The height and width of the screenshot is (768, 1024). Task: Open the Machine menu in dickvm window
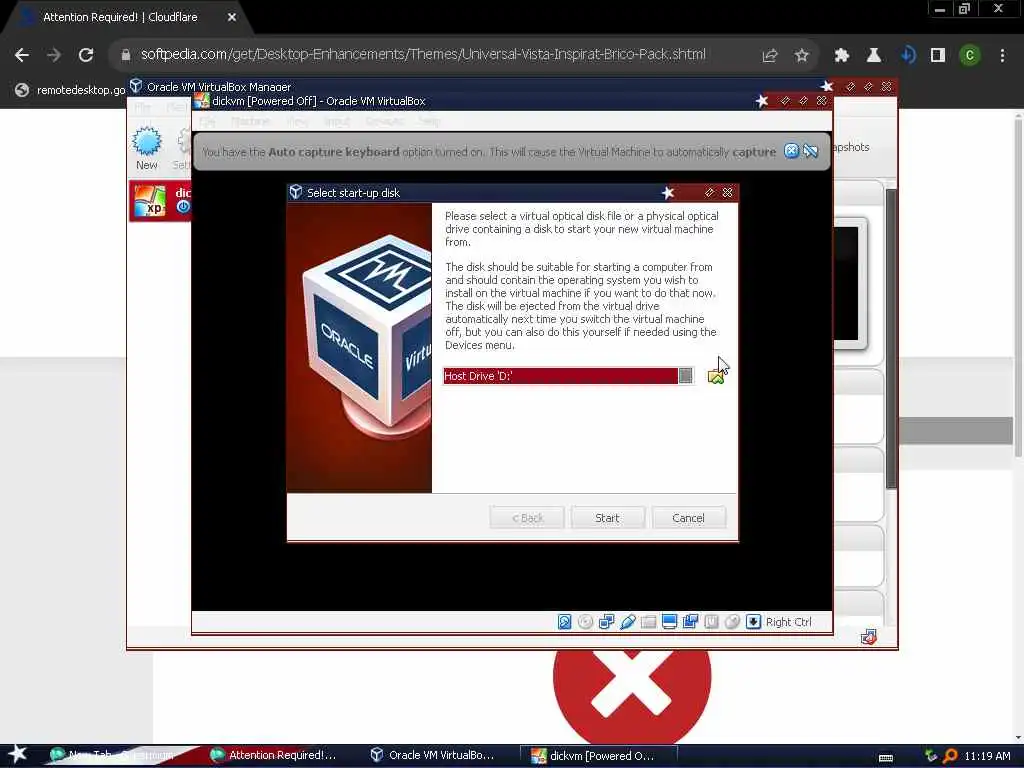[250, 121]
